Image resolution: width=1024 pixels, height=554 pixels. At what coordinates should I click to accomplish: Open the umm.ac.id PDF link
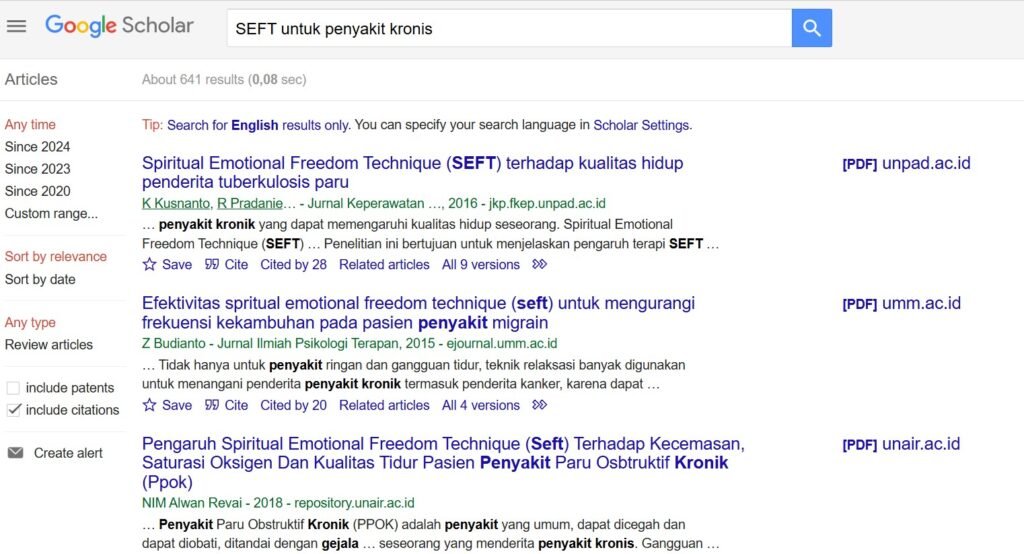(x=901, y=304)
